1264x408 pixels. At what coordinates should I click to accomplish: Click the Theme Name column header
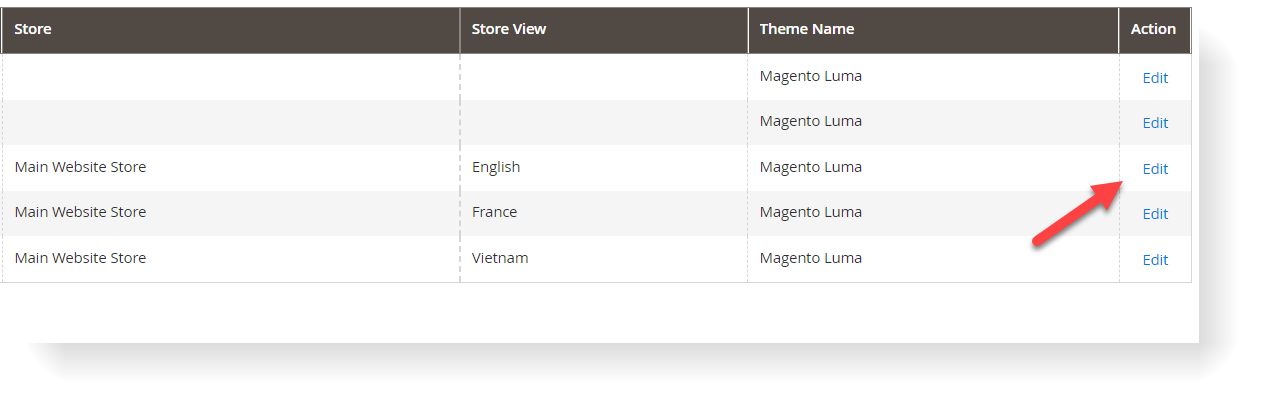807,29
